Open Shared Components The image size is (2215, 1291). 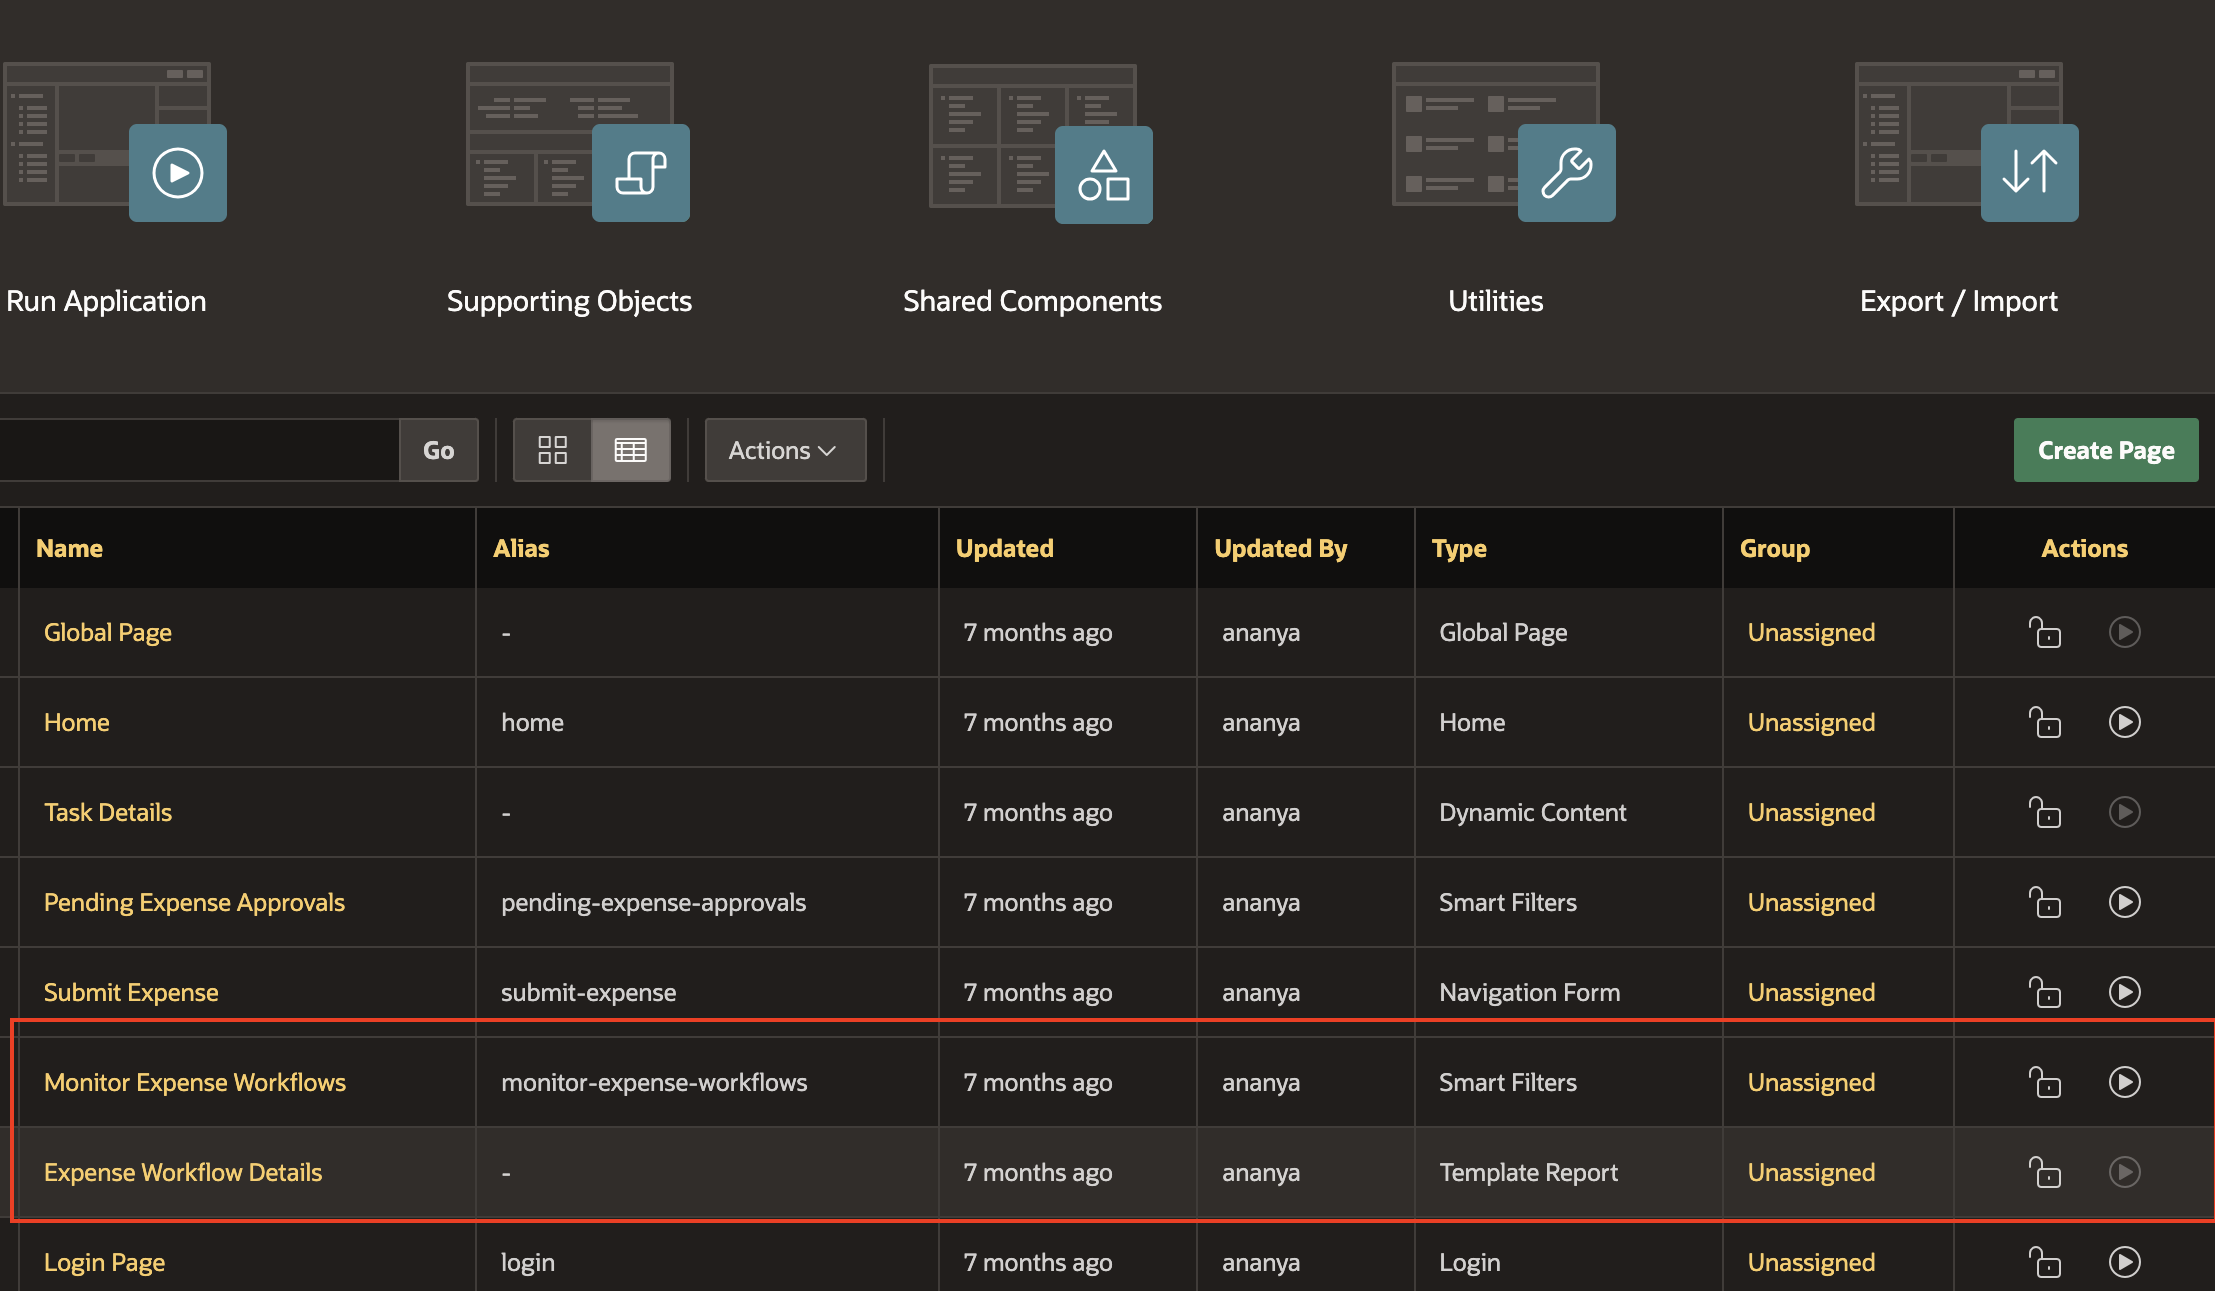1104,174
